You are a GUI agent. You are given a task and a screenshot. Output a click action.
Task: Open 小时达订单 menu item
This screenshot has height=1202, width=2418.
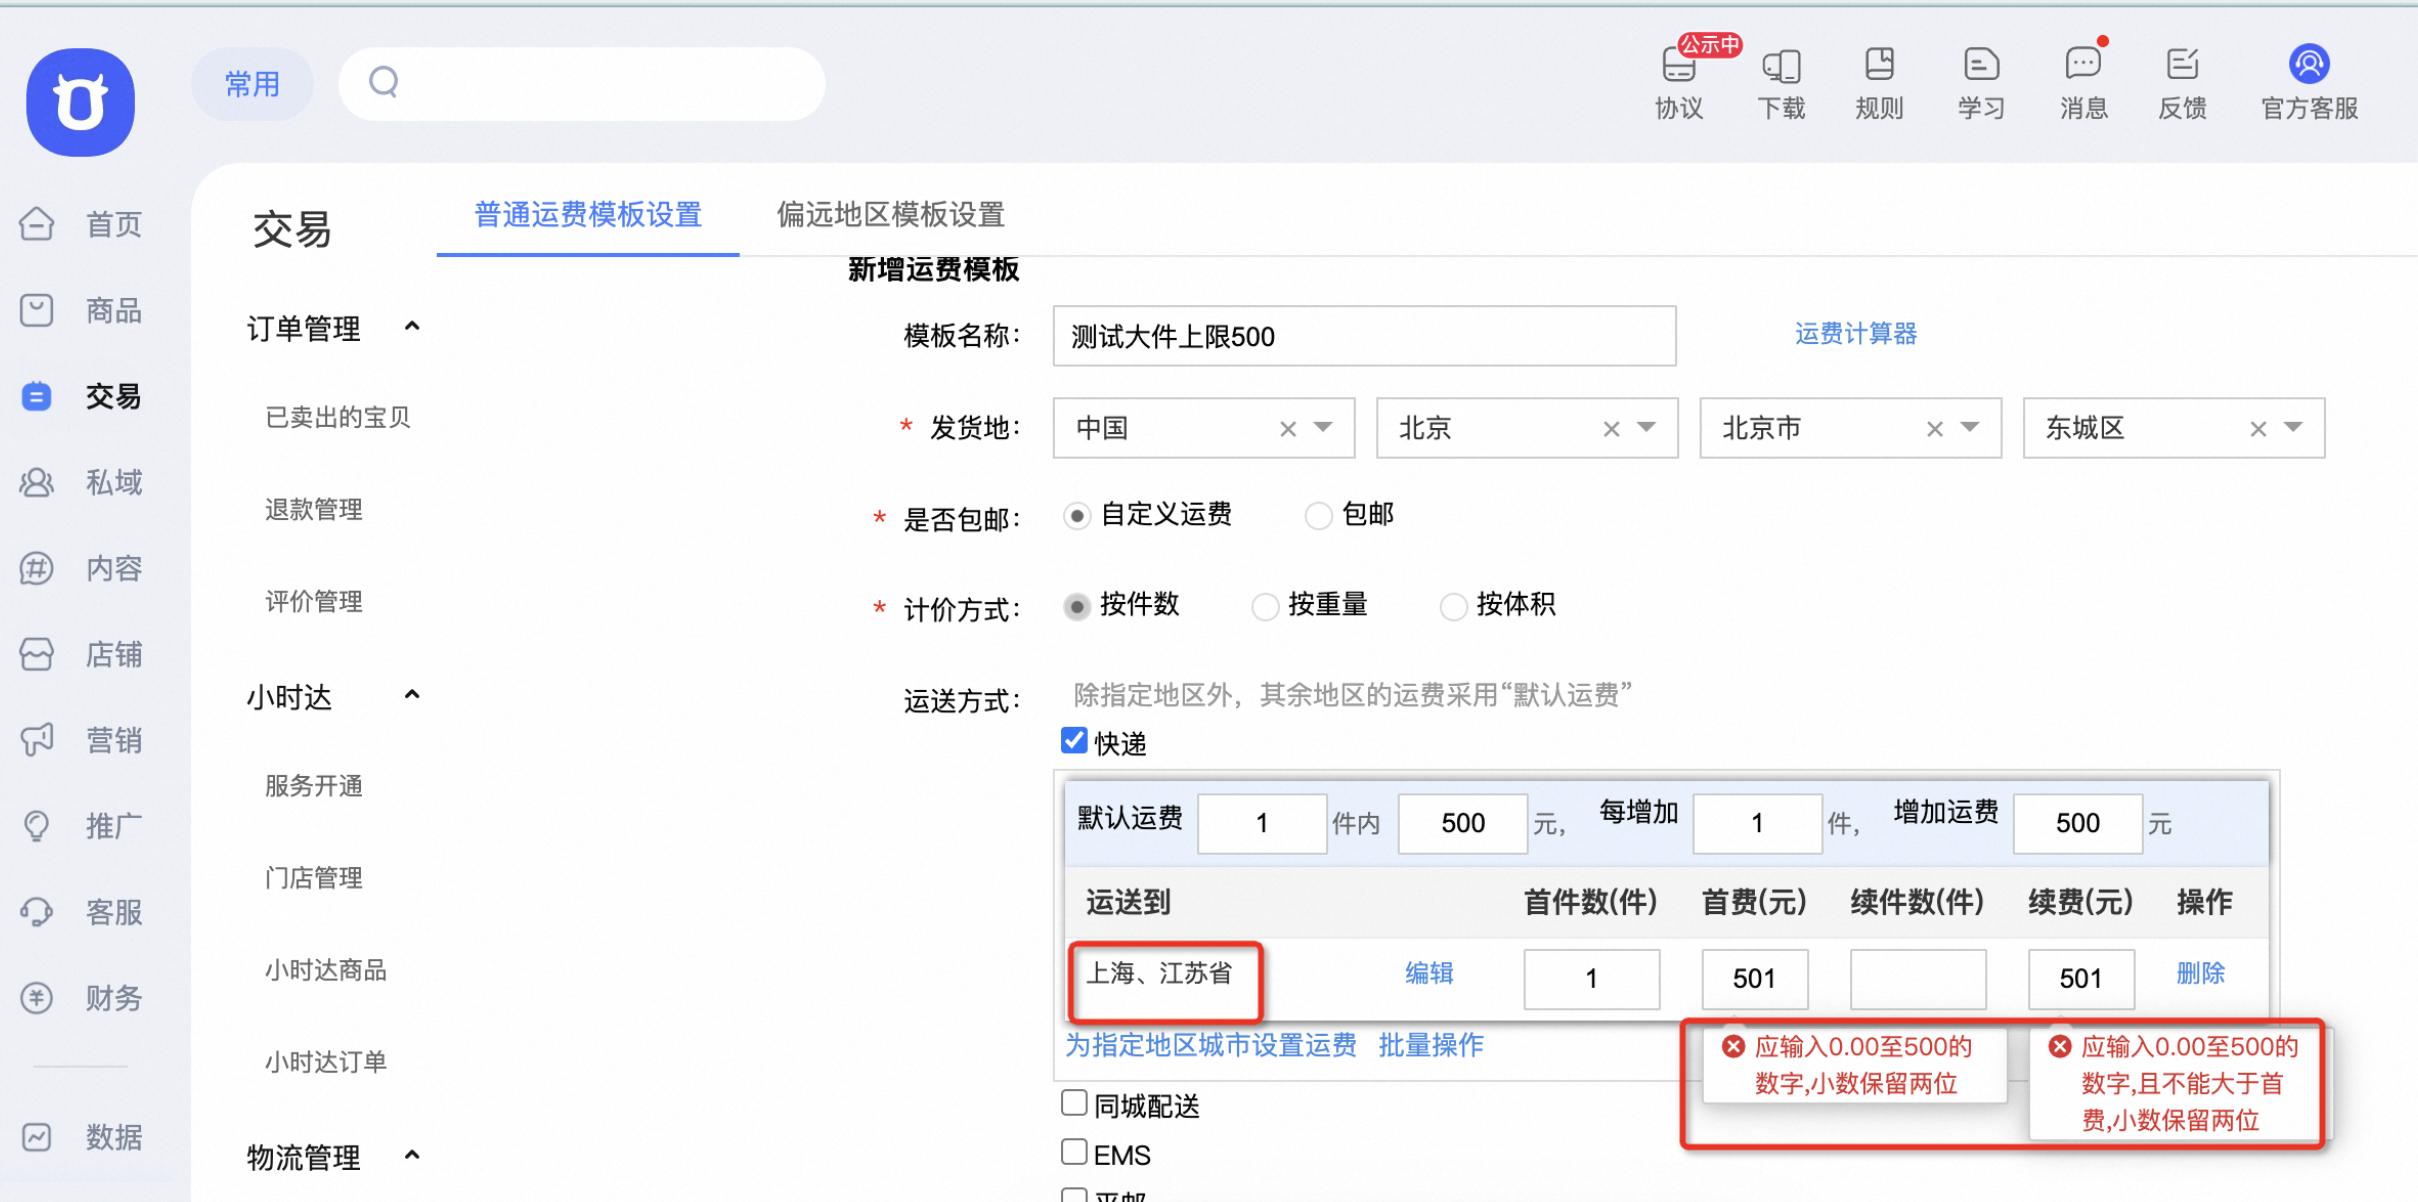pyautogui.click(x=325, y=1062)
